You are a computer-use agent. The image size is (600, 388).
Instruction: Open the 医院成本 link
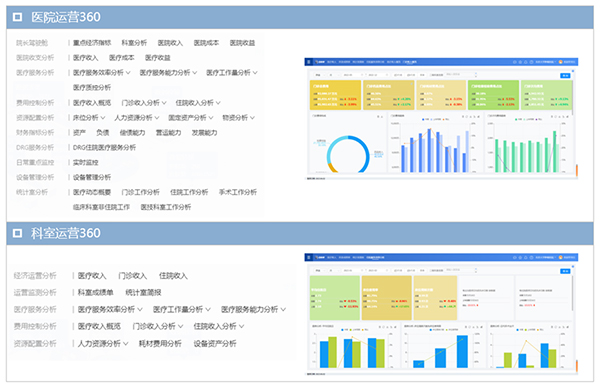(x=206, y=43)
